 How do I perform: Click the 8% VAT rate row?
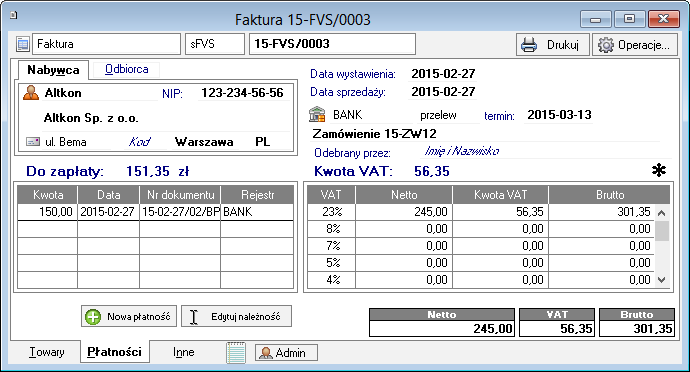pyautogui.click(x=481, y=229)
